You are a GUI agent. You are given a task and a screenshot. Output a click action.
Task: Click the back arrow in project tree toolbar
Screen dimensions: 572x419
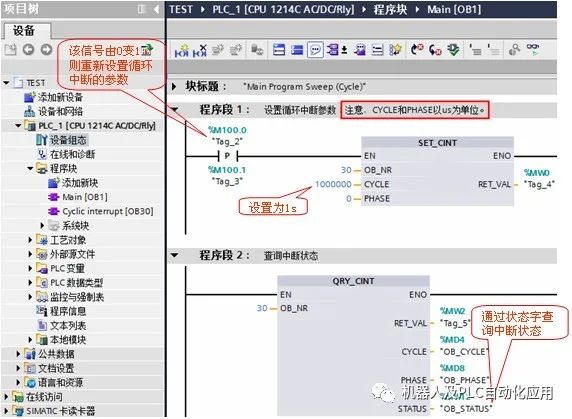pos(28,49)
